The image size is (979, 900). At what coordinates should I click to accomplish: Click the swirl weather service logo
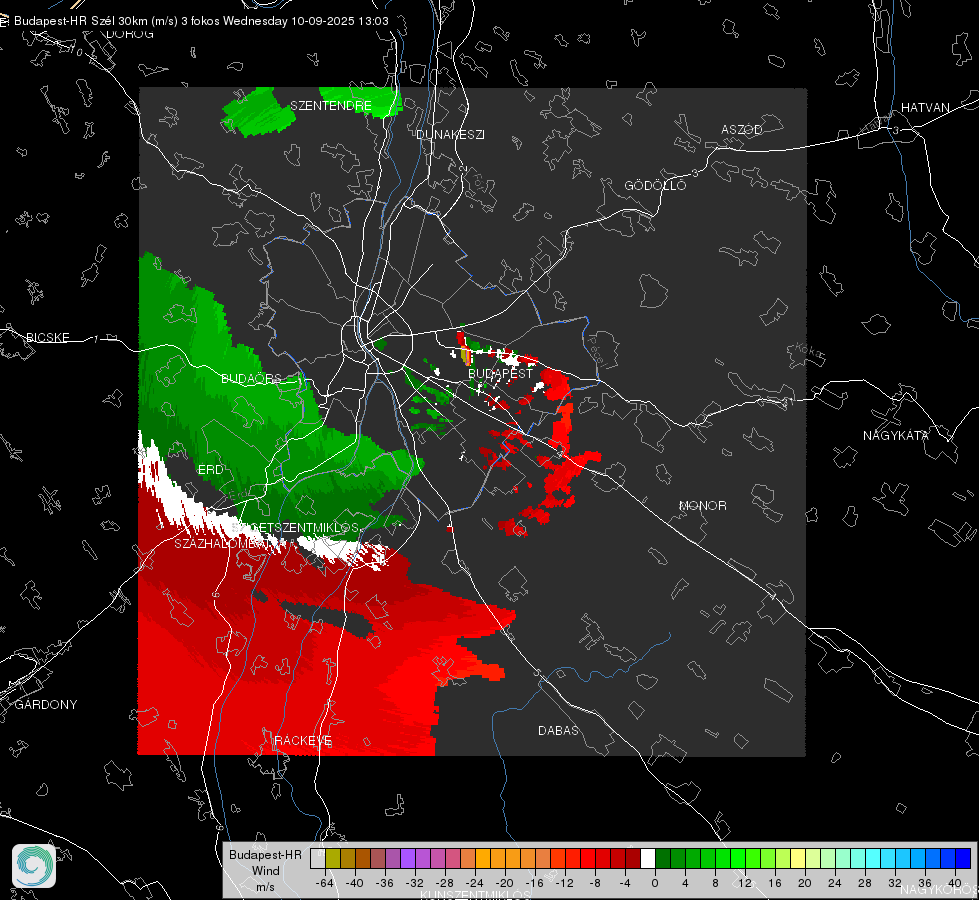coord(34,866)
